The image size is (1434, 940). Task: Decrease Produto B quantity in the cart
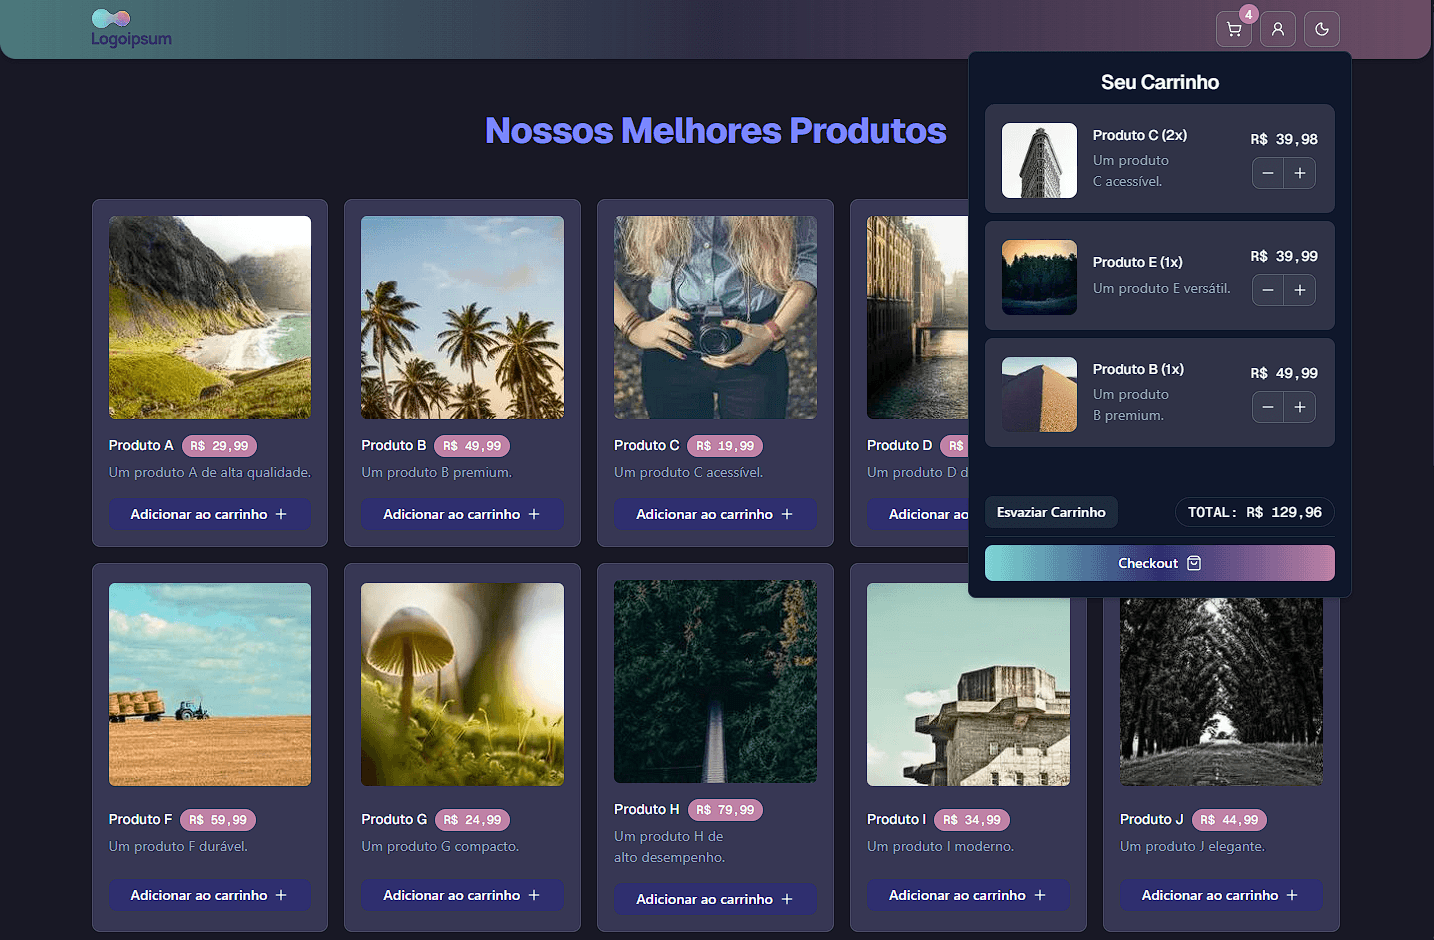(x=1267, y=407)
